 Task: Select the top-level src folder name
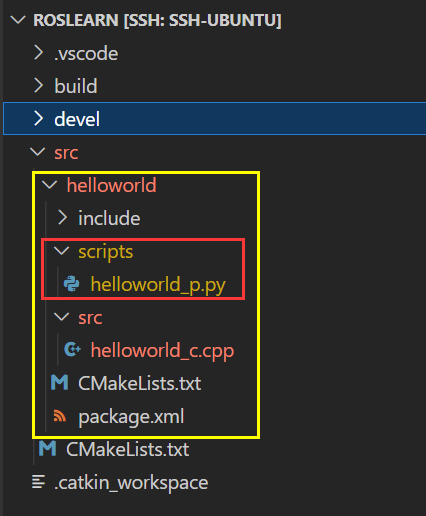tap(66, 153)
